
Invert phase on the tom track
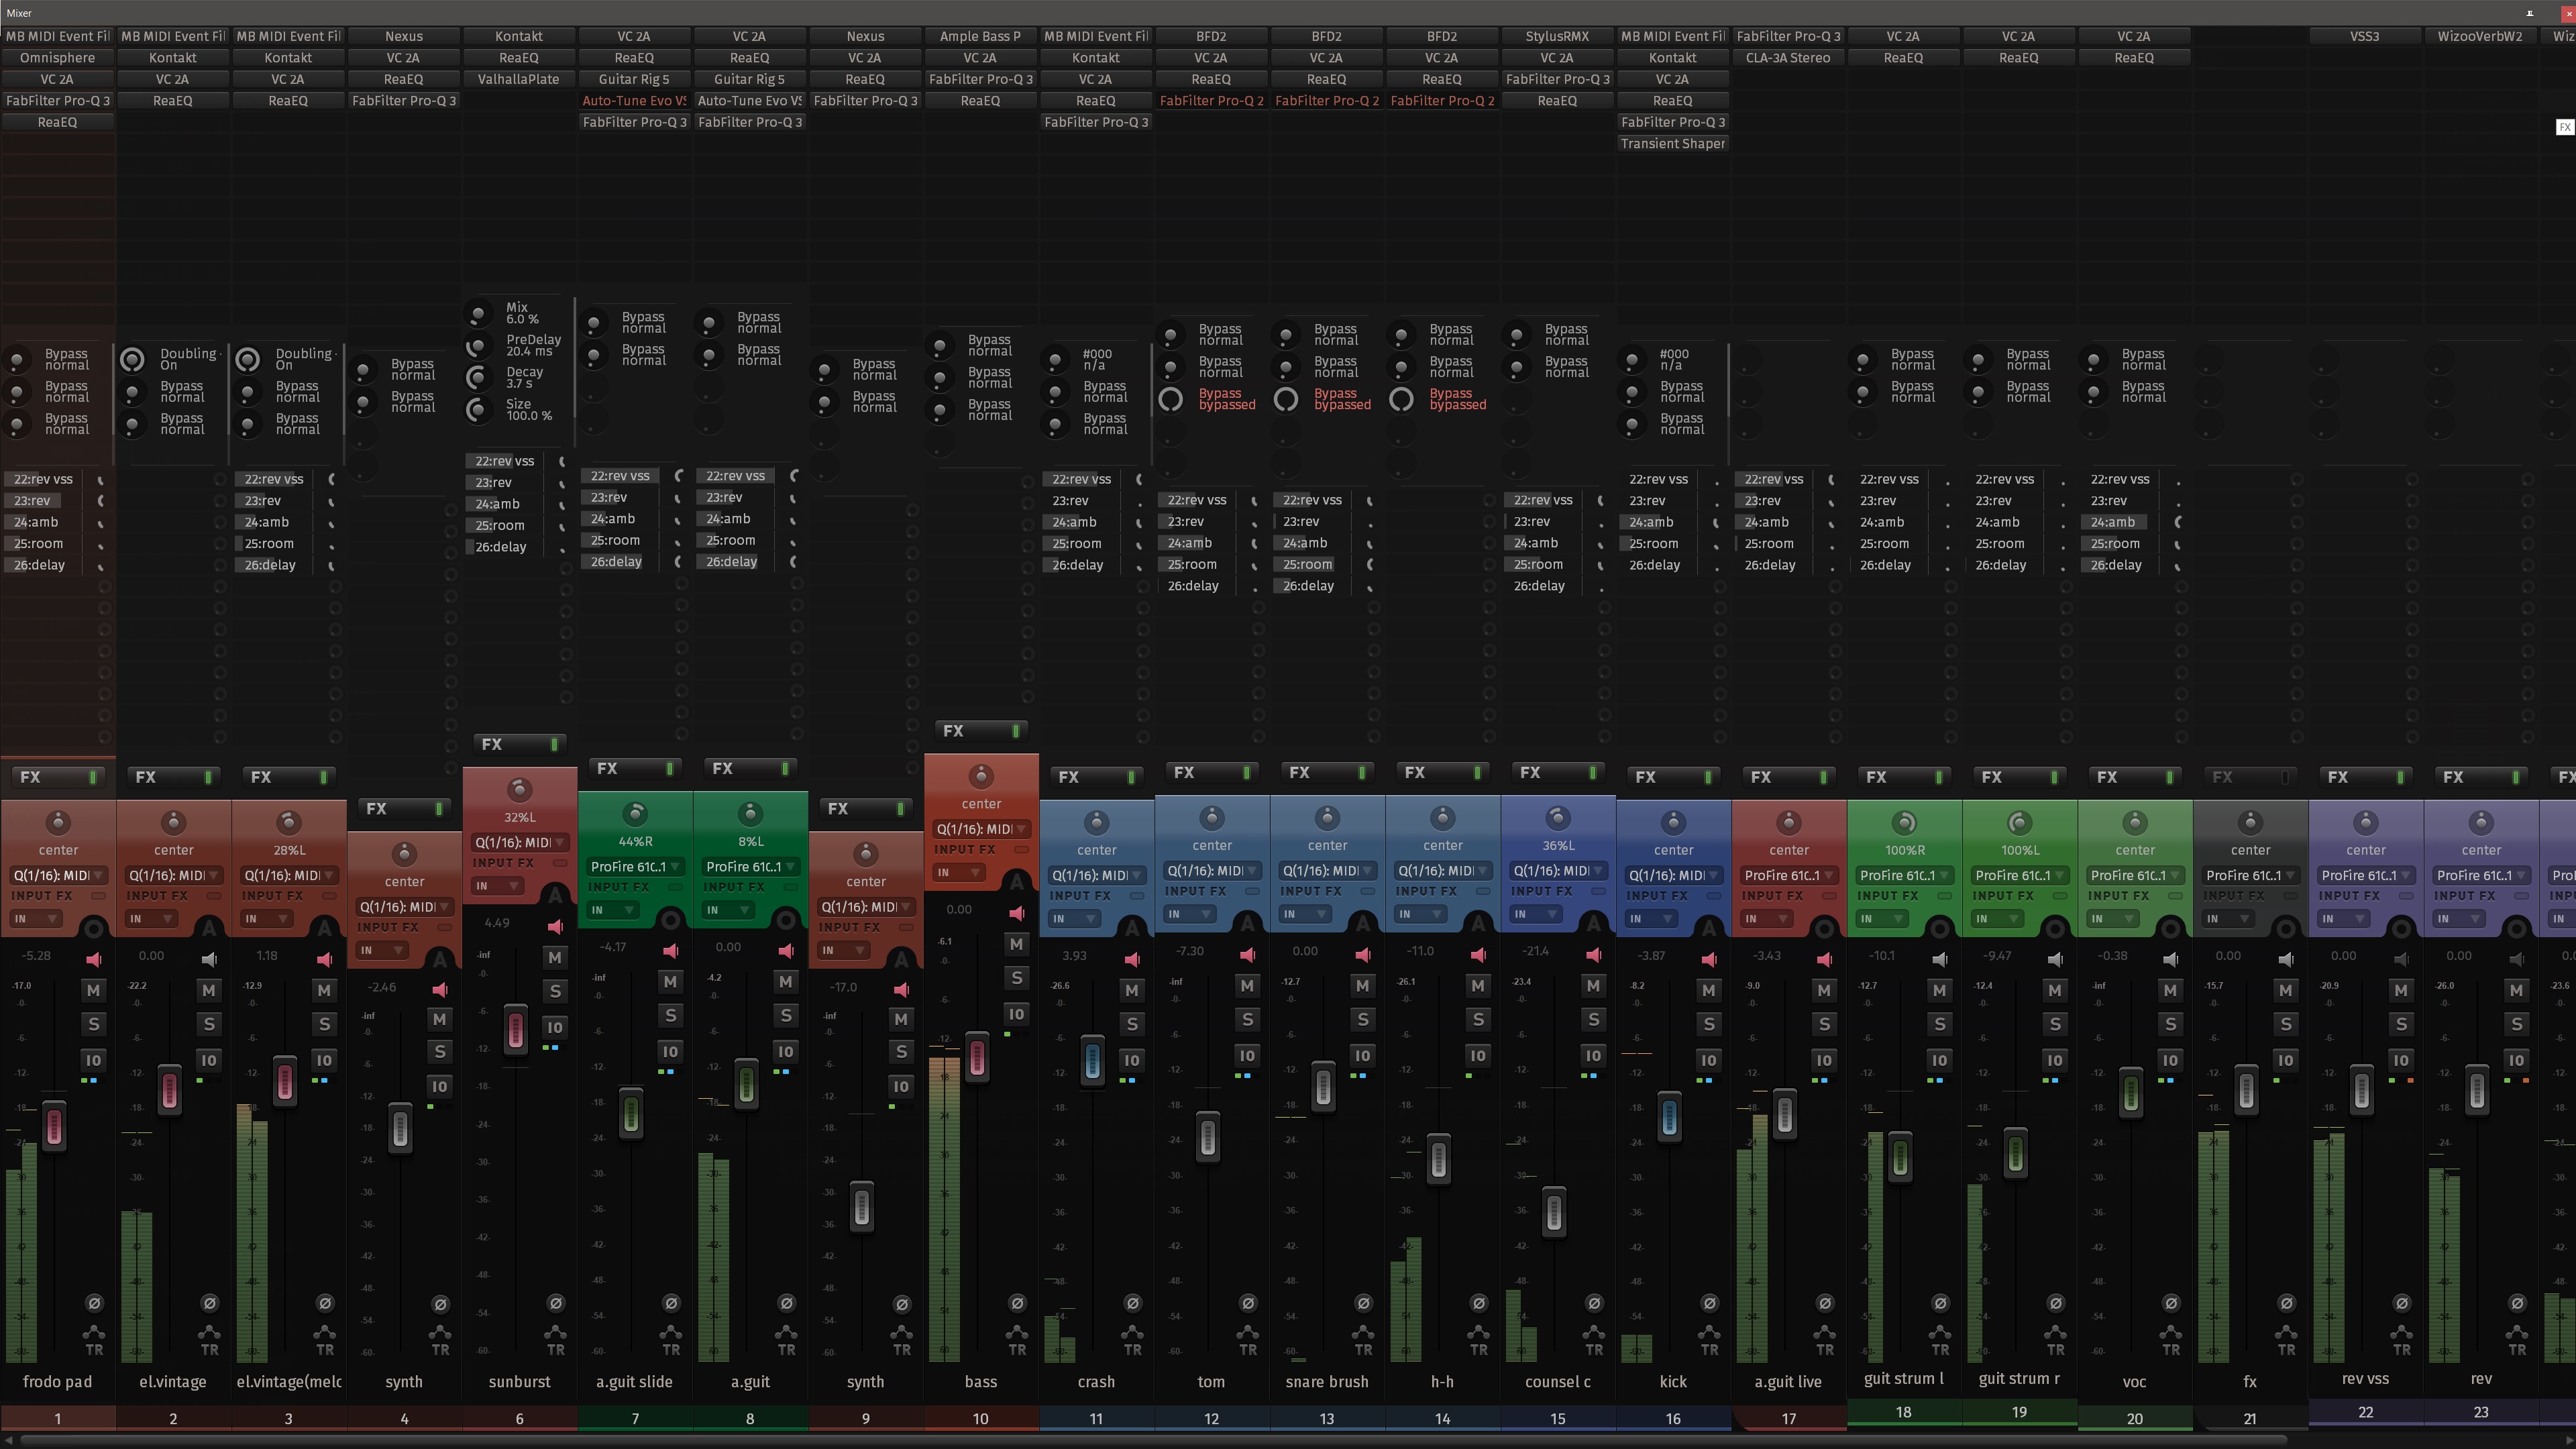pyautogui.click(x=1248, y=1303)
